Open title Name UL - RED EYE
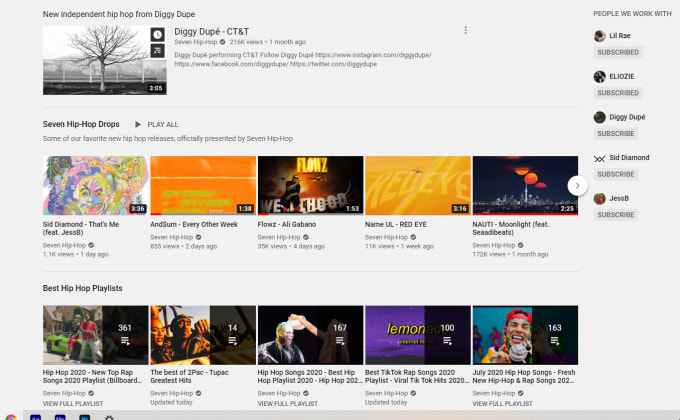This screenshot has width=680, height=420. tap(396, 225)
